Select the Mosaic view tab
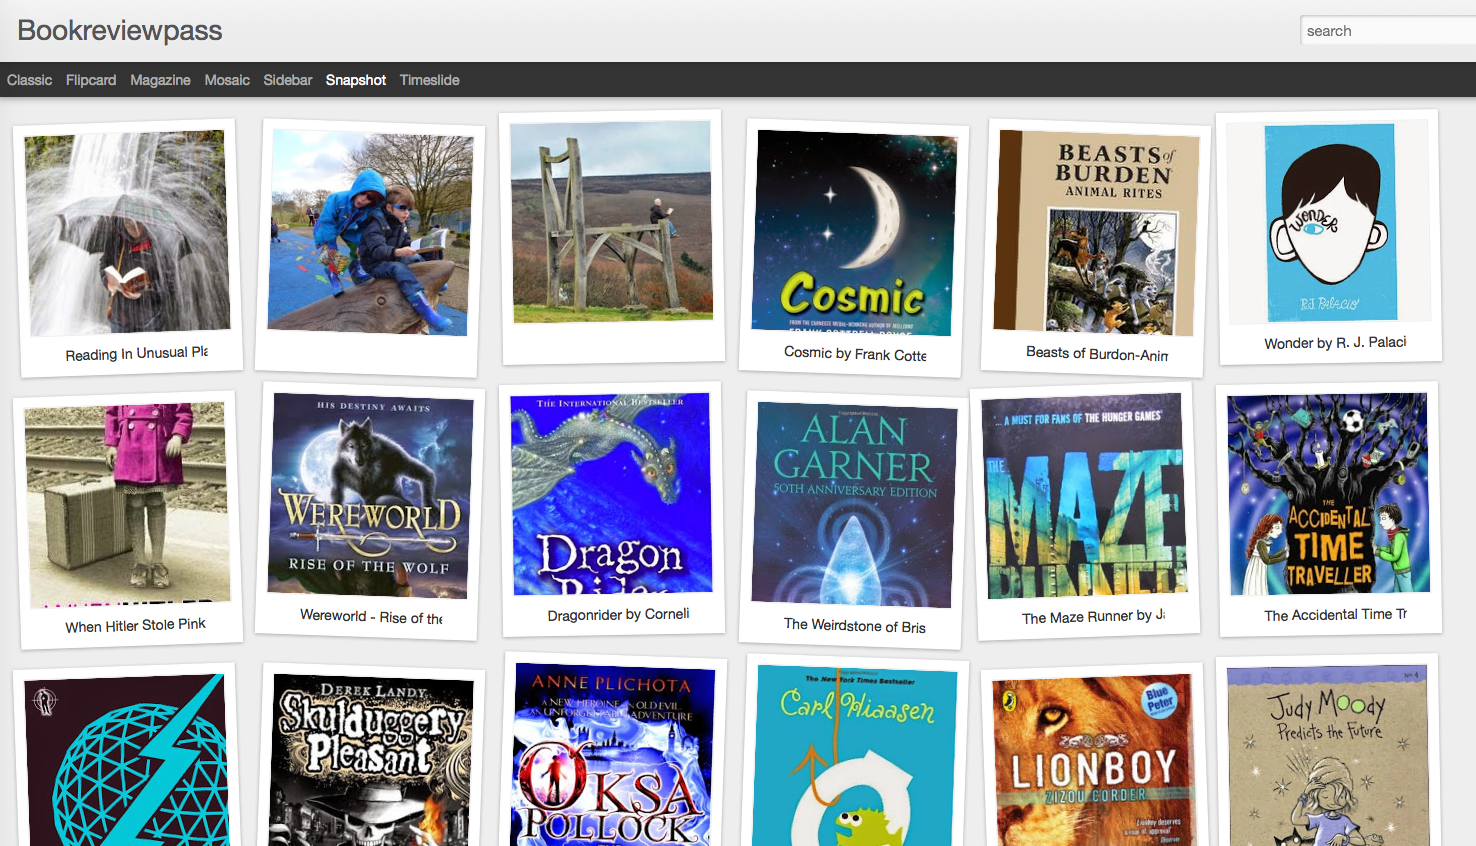1476x846 pixels. tap(227, 80)
